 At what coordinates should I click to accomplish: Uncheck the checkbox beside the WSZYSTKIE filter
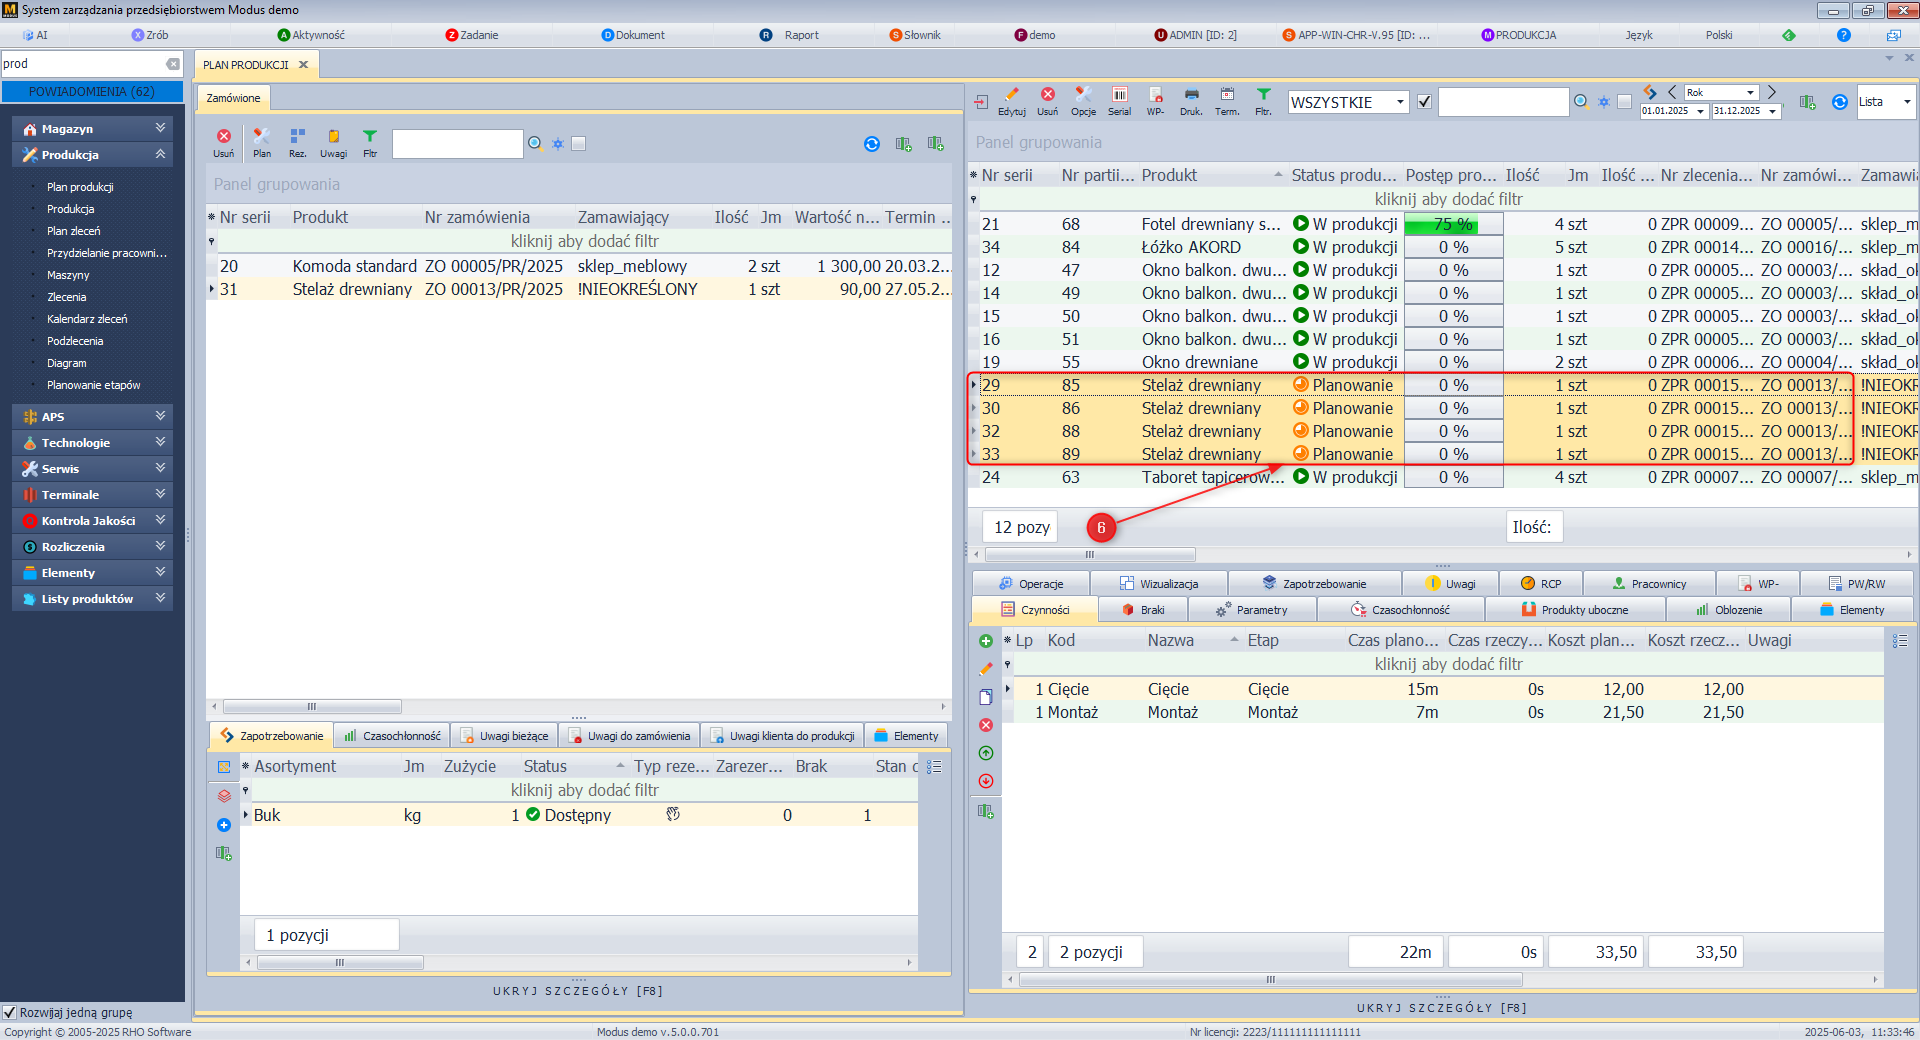coord(1425,102)
